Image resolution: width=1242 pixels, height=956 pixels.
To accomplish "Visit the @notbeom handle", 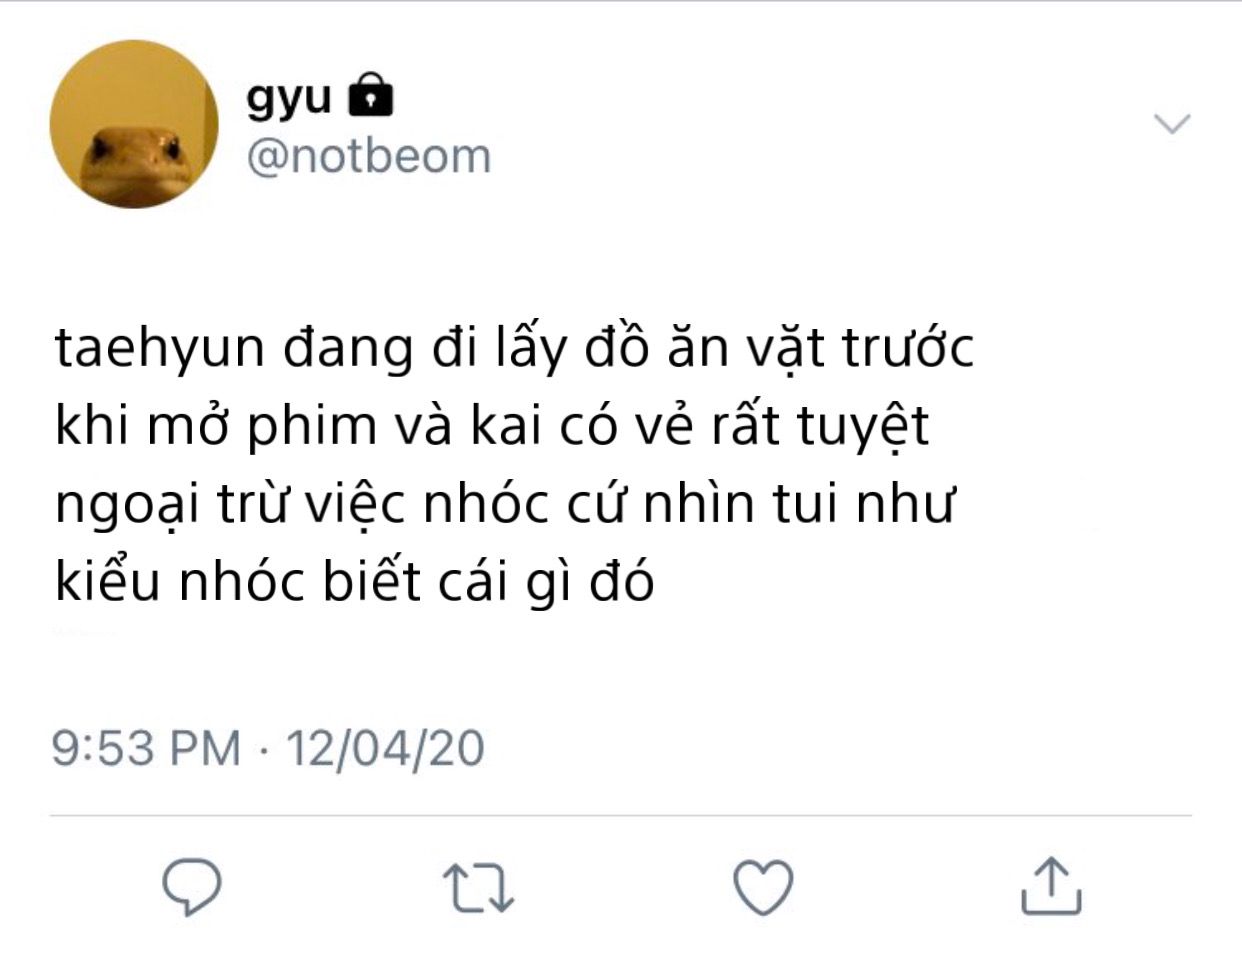I will coord(369,156).
